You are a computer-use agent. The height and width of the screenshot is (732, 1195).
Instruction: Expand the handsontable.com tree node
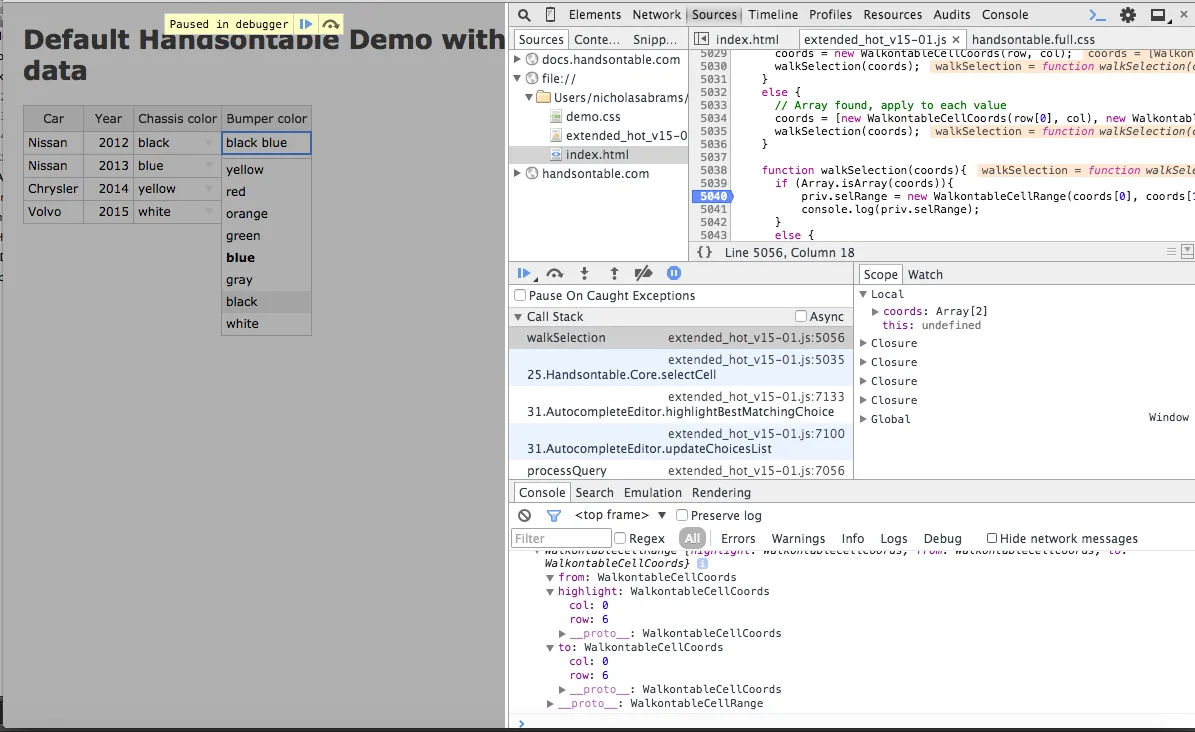tap(517, 173)
